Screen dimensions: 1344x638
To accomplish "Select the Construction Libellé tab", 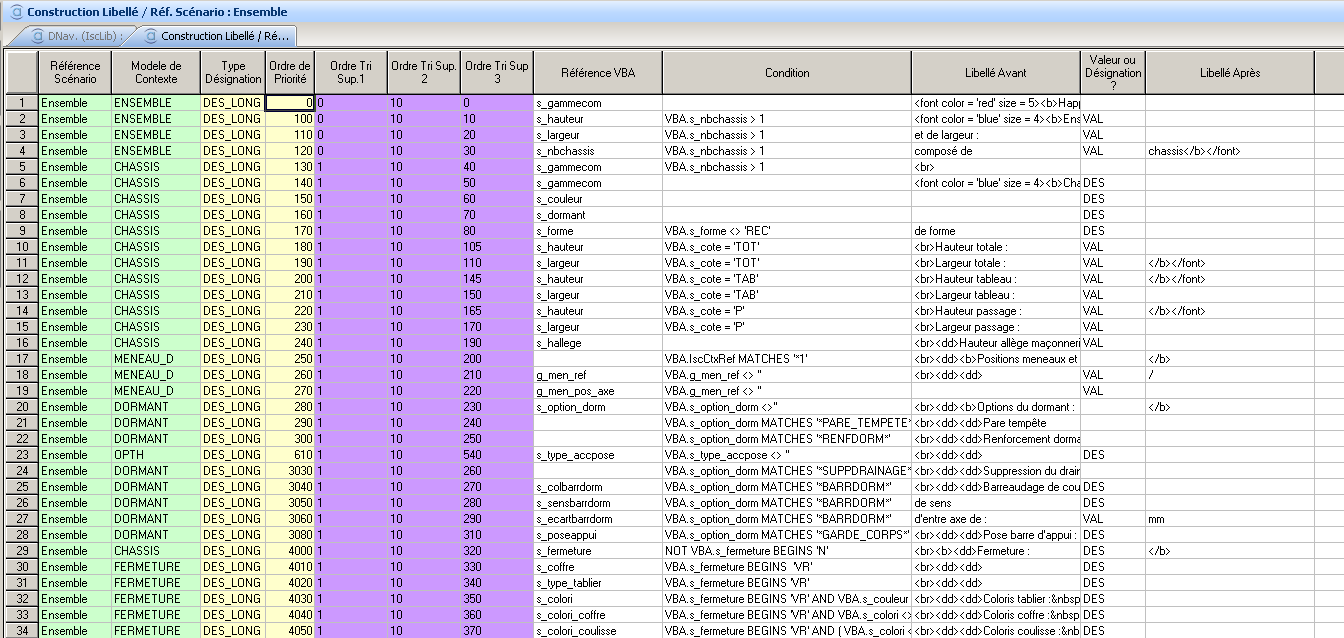I will pos(222,36).
